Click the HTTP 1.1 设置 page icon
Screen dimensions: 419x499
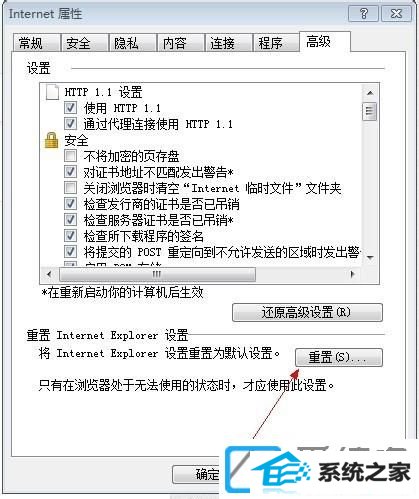pyautogui.click(x=52, y=92)
